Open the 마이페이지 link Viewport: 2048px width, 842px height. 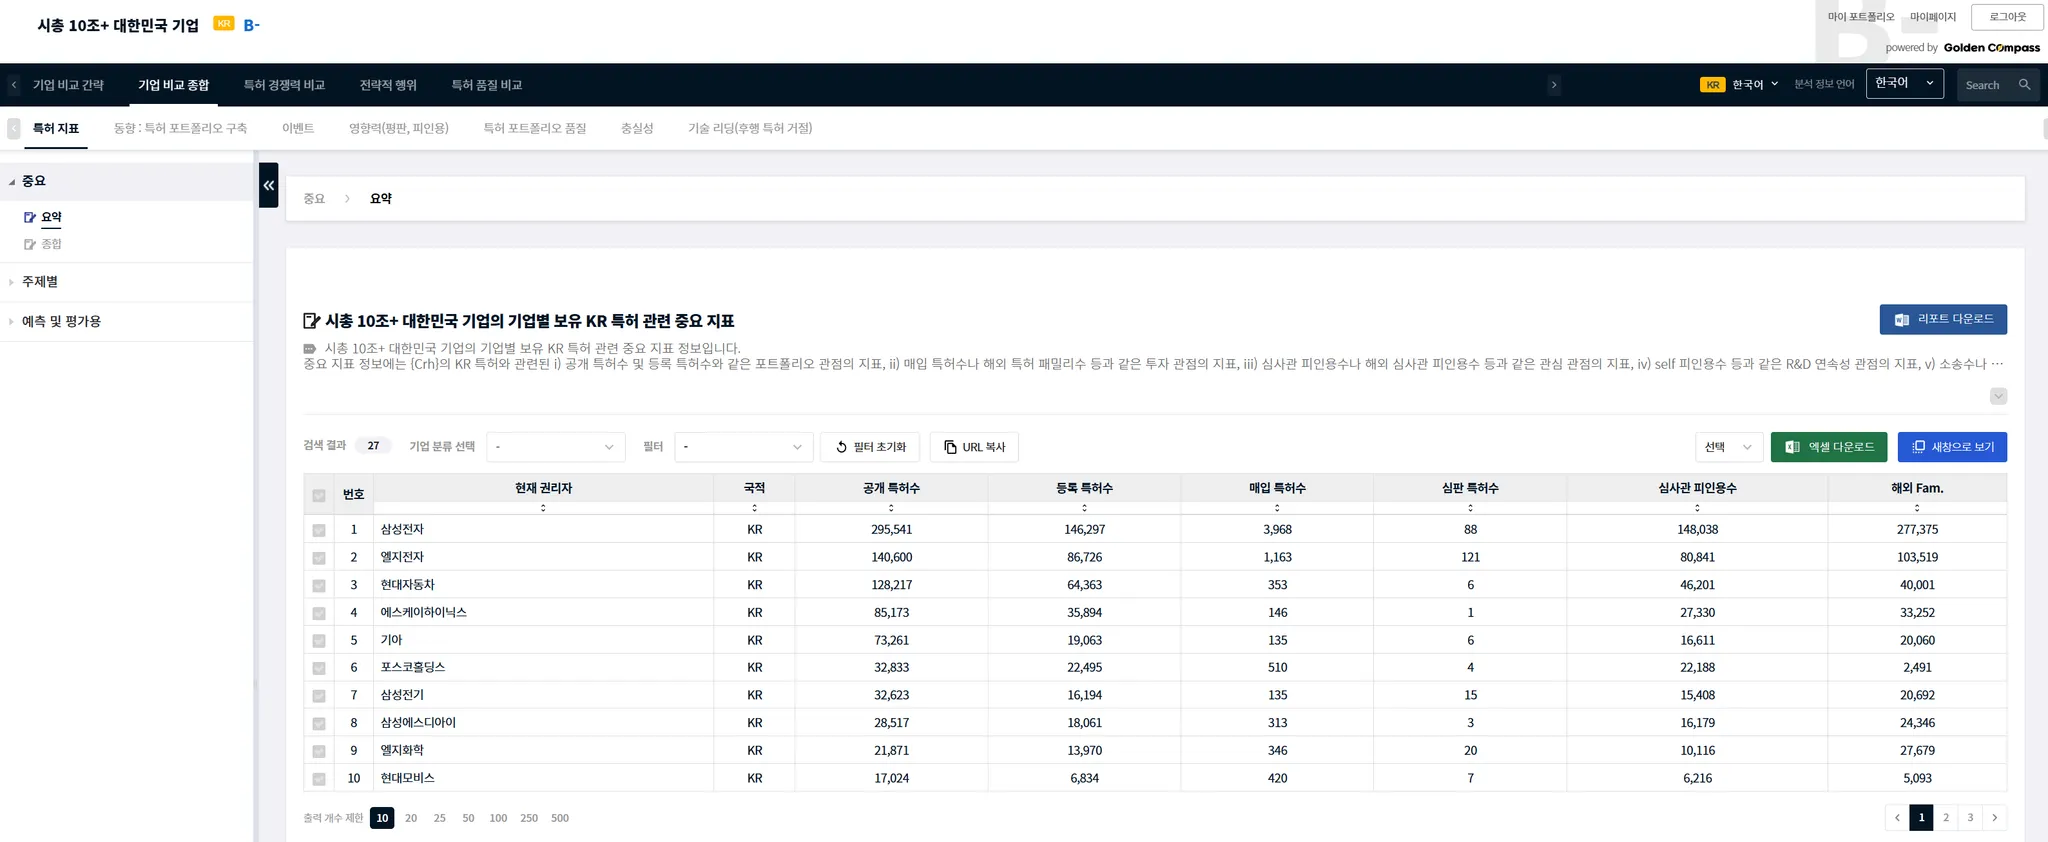click(x=1933, y=17)
